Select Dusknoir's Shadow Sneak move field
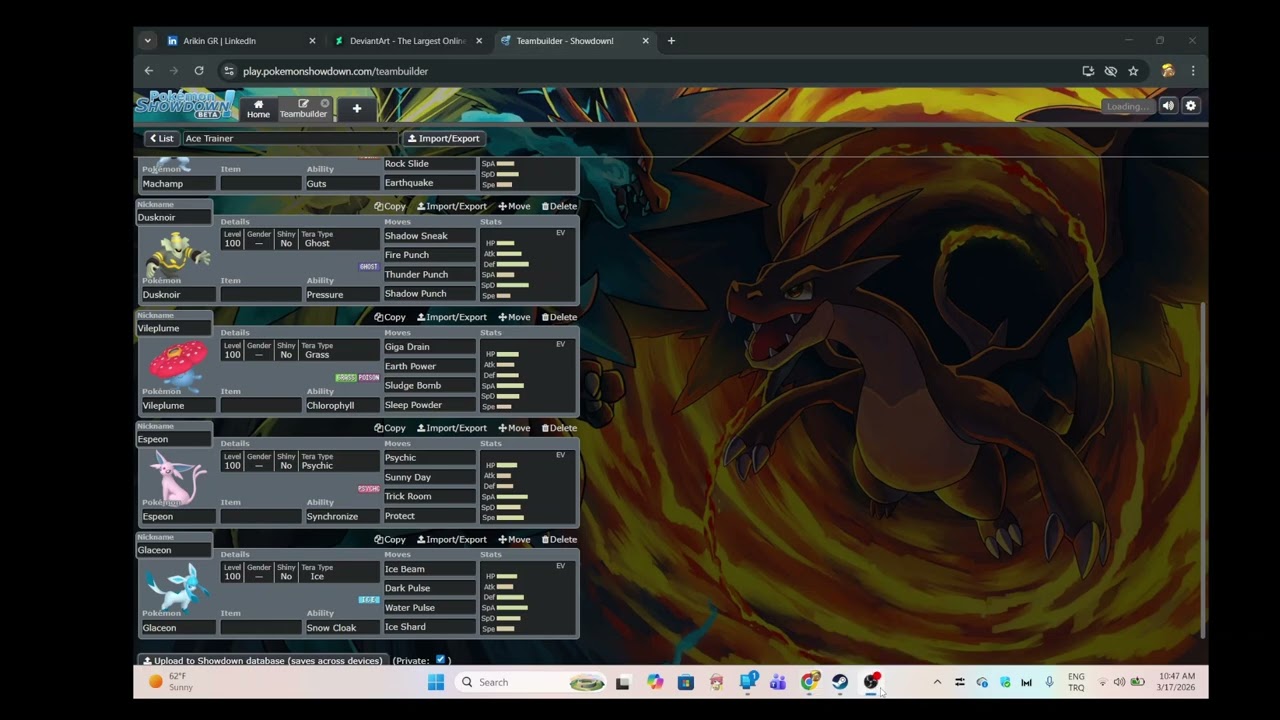 (429, 236)
